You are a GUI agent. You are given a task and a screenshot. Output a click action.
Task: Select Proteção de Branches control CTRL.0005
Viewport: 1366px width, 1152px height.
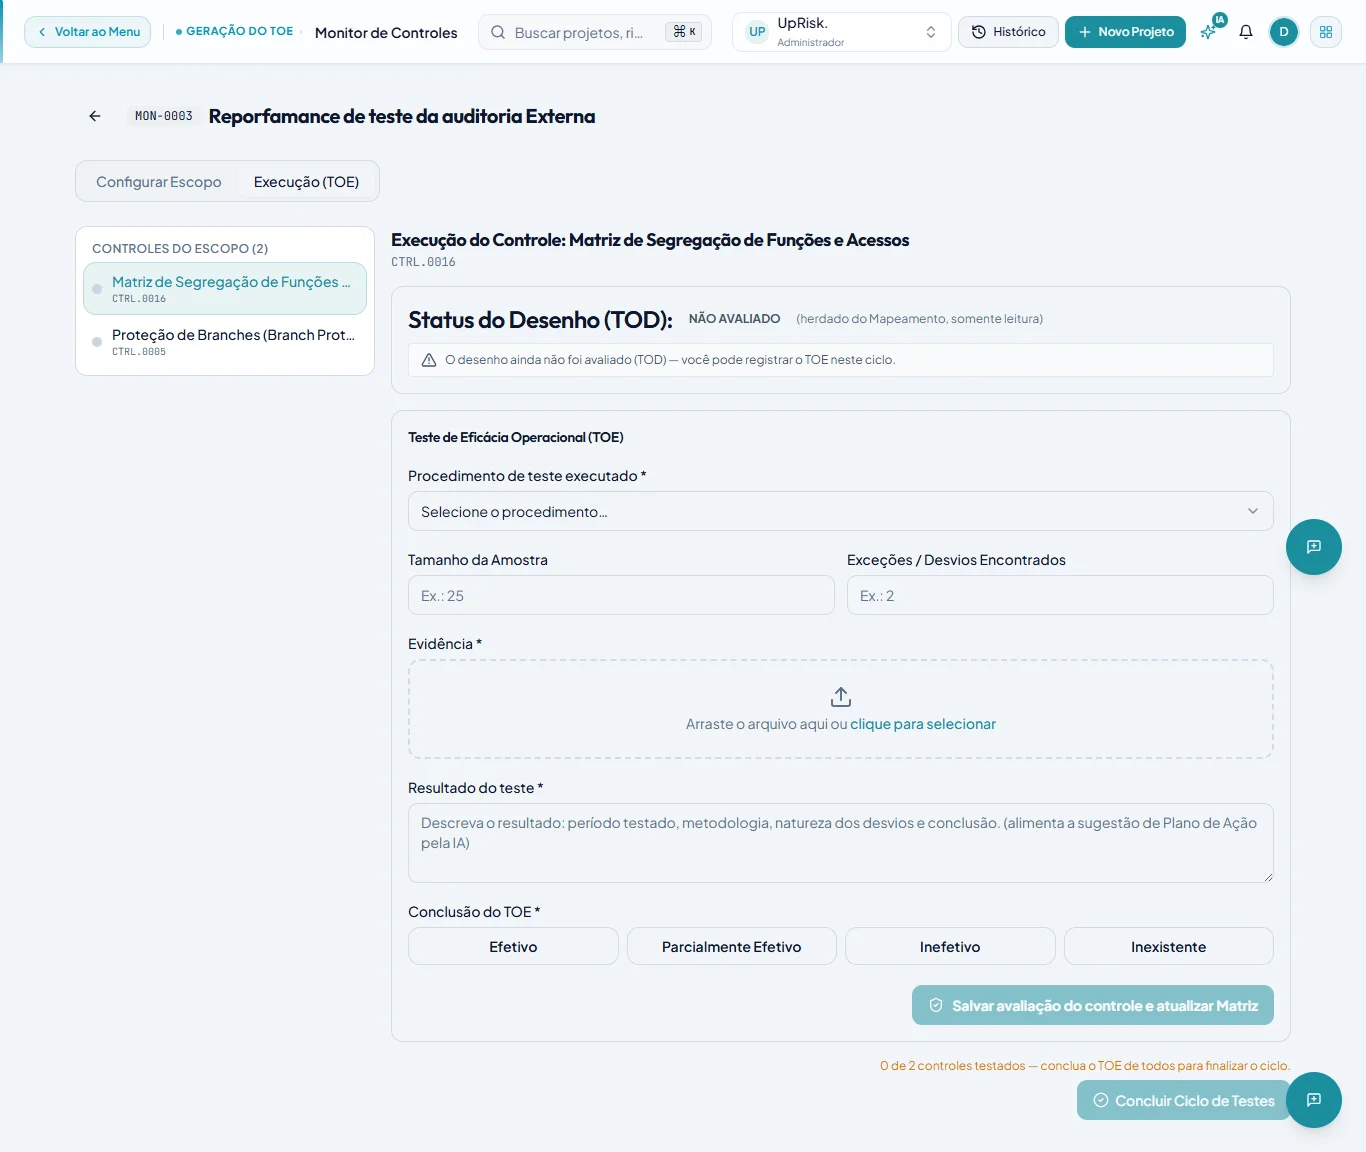pyautogui.click(x=225, y=342)
